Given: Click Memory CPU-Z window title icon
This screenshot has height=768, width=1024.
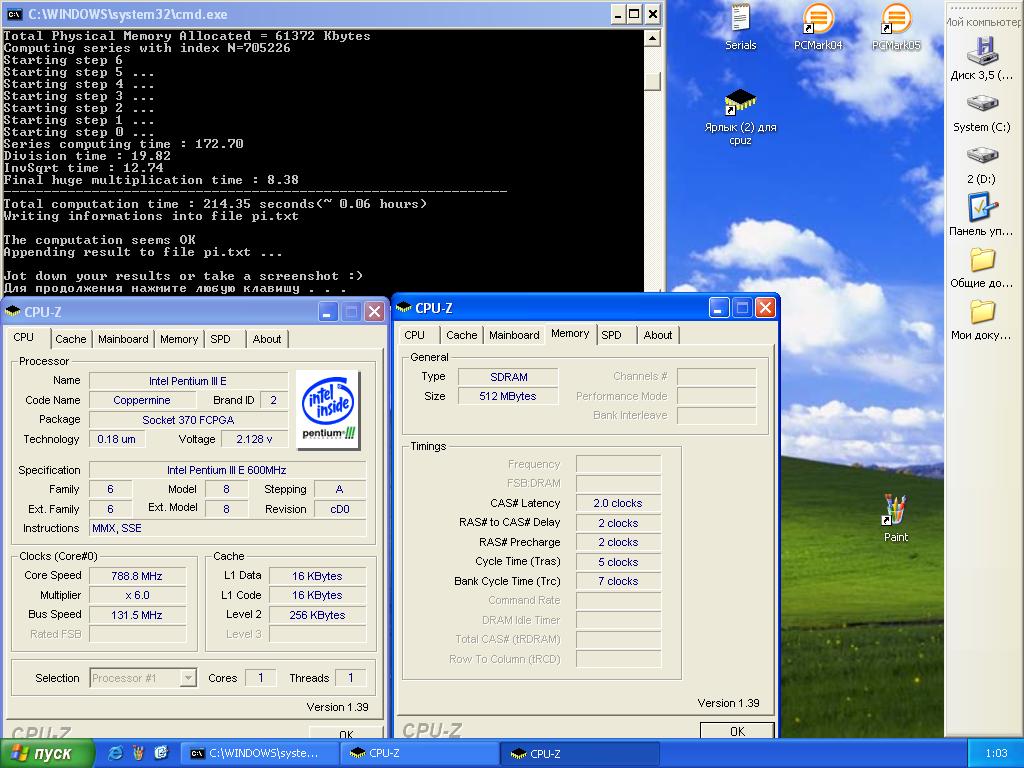Looking at the screenshot, I should pos(404,308).
